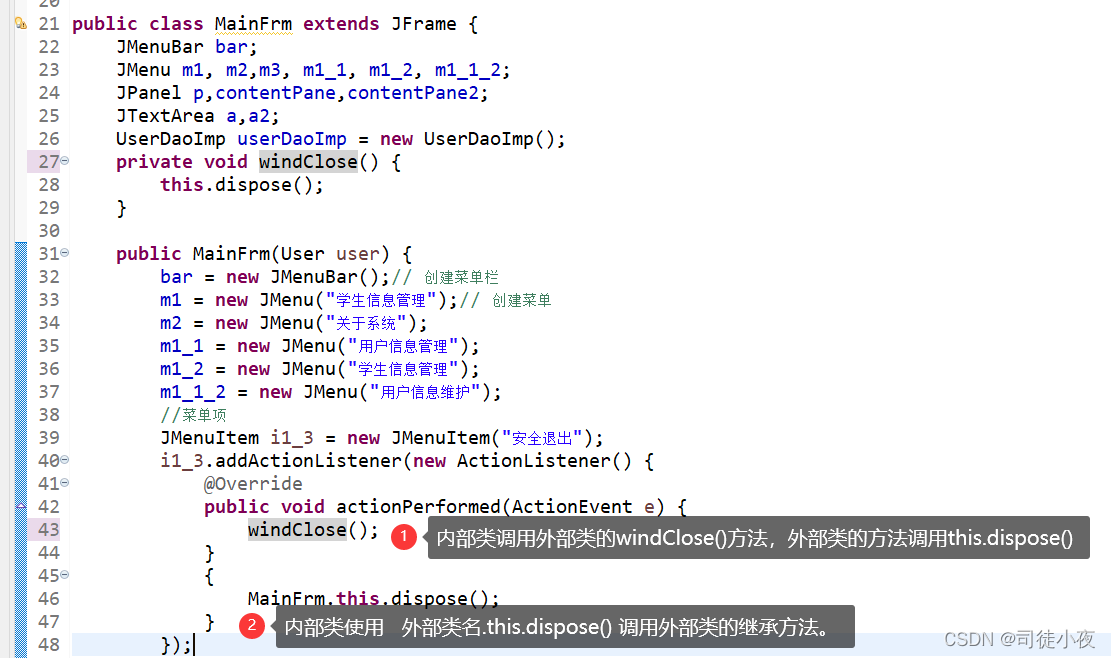This screenshot has width=1111, height=658.
Task: Click this.dispose() on line 28
Action: (x=242, y=185)
